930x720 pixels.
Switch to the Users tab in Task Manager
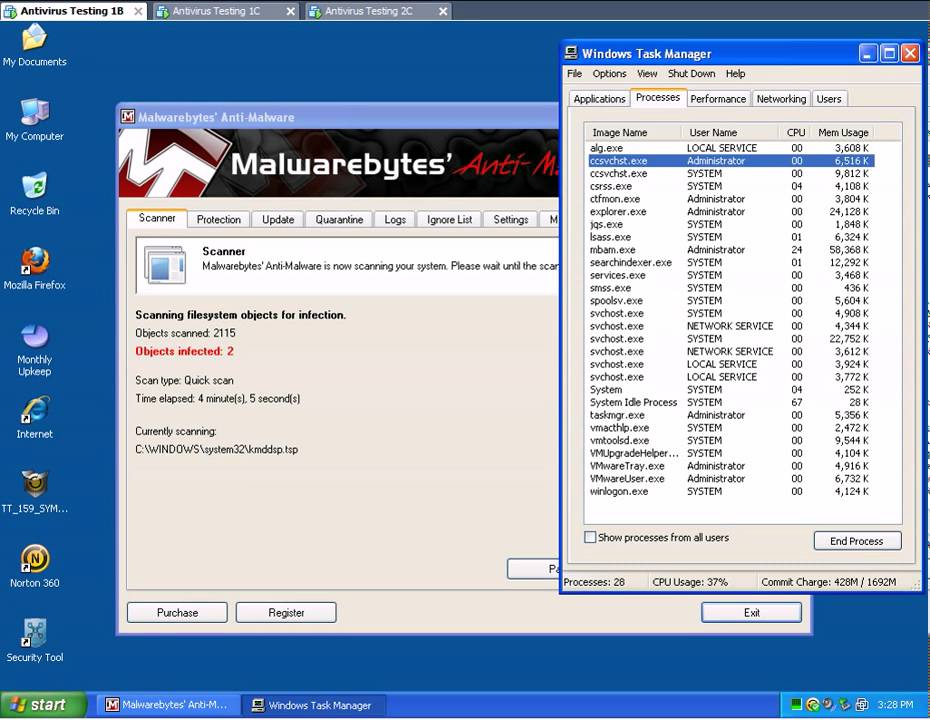pyautogui.click(x=829, y=99)
